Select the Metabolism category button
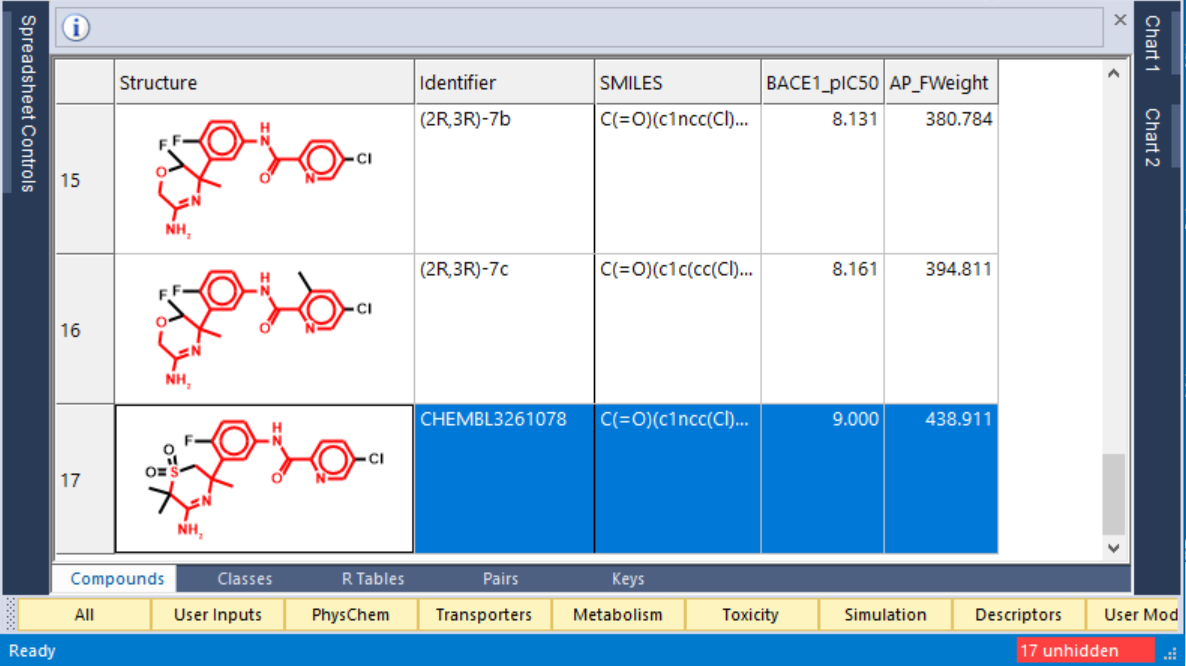1186x666 pixels. coord(618,615)
